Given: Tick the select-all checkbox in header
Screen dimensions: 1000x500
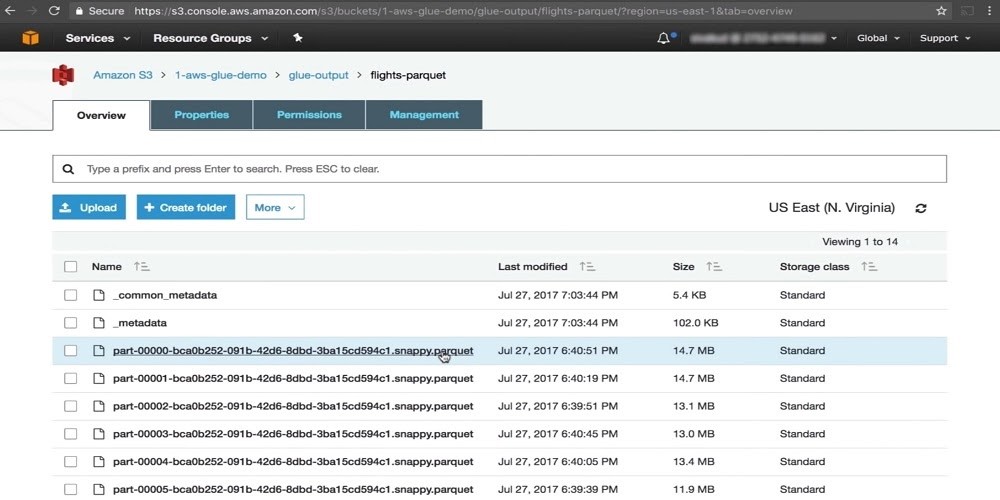Looking at the screenshot, I should (71, 267).
